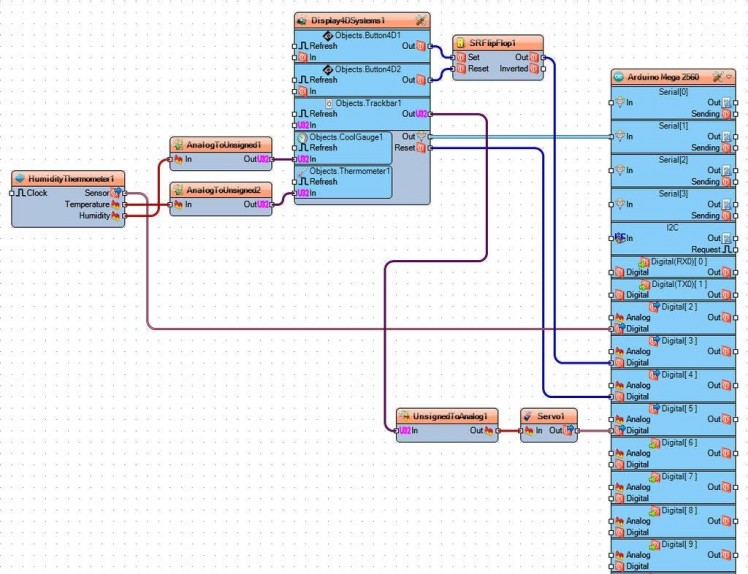Click Serial[0] Sending pin icon

click(x=726, y=114)
